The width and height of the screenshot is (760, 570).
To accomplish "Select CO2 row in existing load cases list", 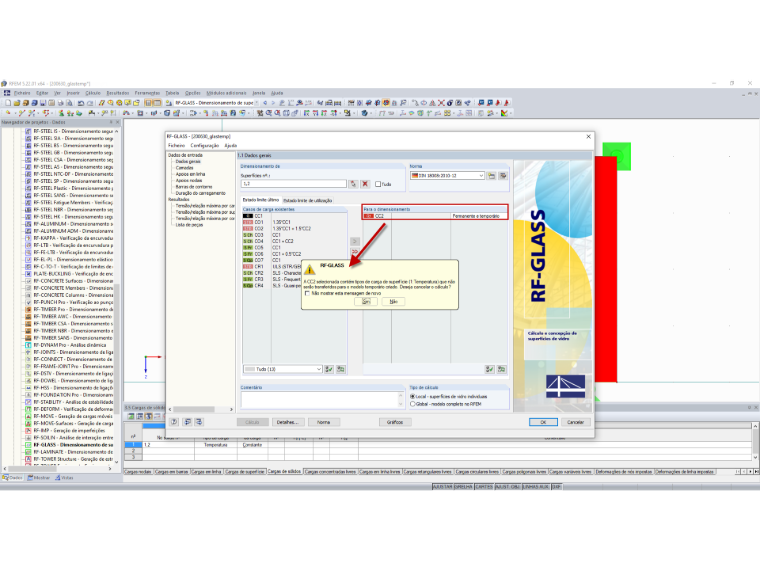I will (294, 228).
